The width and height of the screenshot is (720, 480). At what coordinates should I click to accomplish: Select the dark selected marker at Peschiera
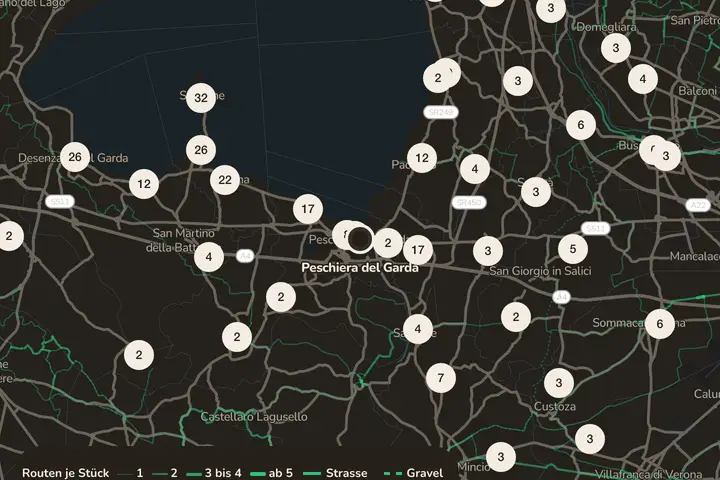pyautogui.click(x=360, y=239)
